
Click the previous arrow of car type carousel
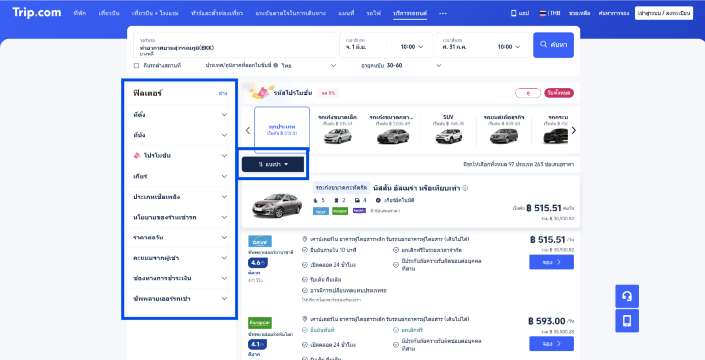[x=248, y=130]
